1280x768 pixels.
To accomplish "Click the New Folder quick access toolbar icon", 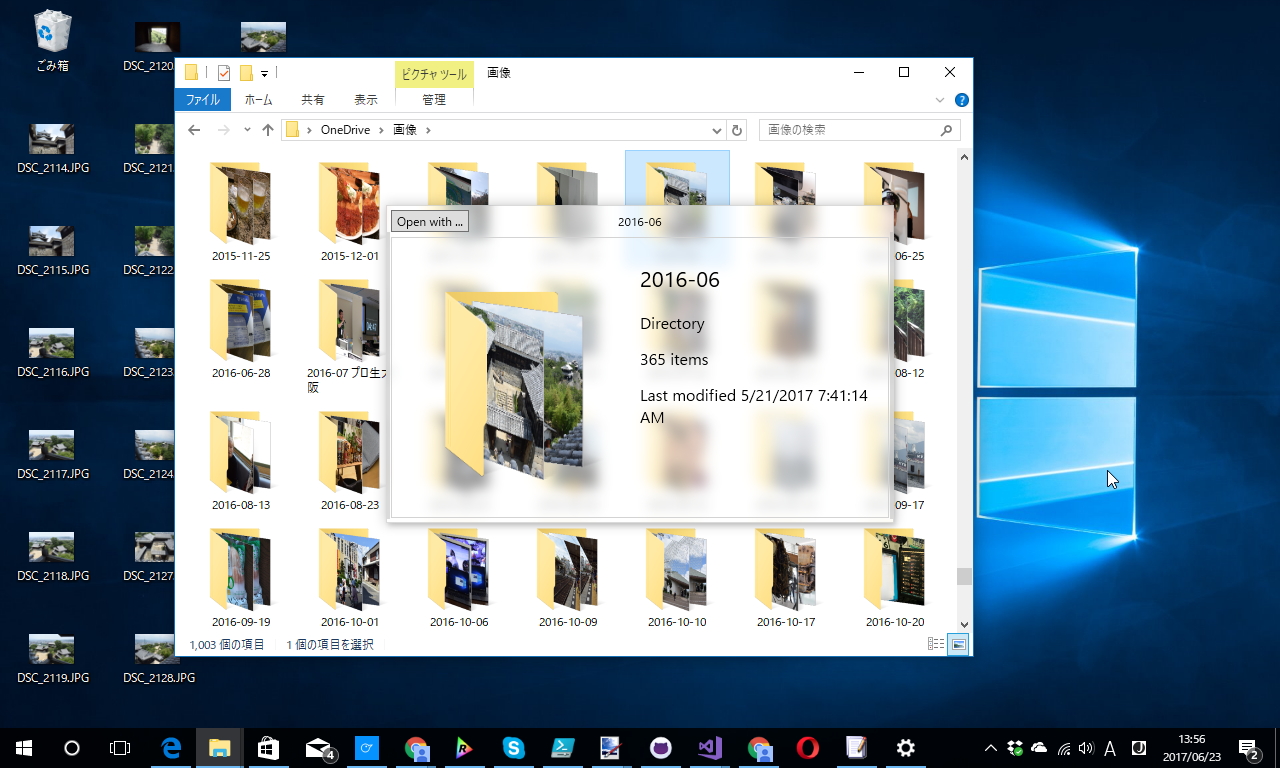I will (x=246, y=72).
